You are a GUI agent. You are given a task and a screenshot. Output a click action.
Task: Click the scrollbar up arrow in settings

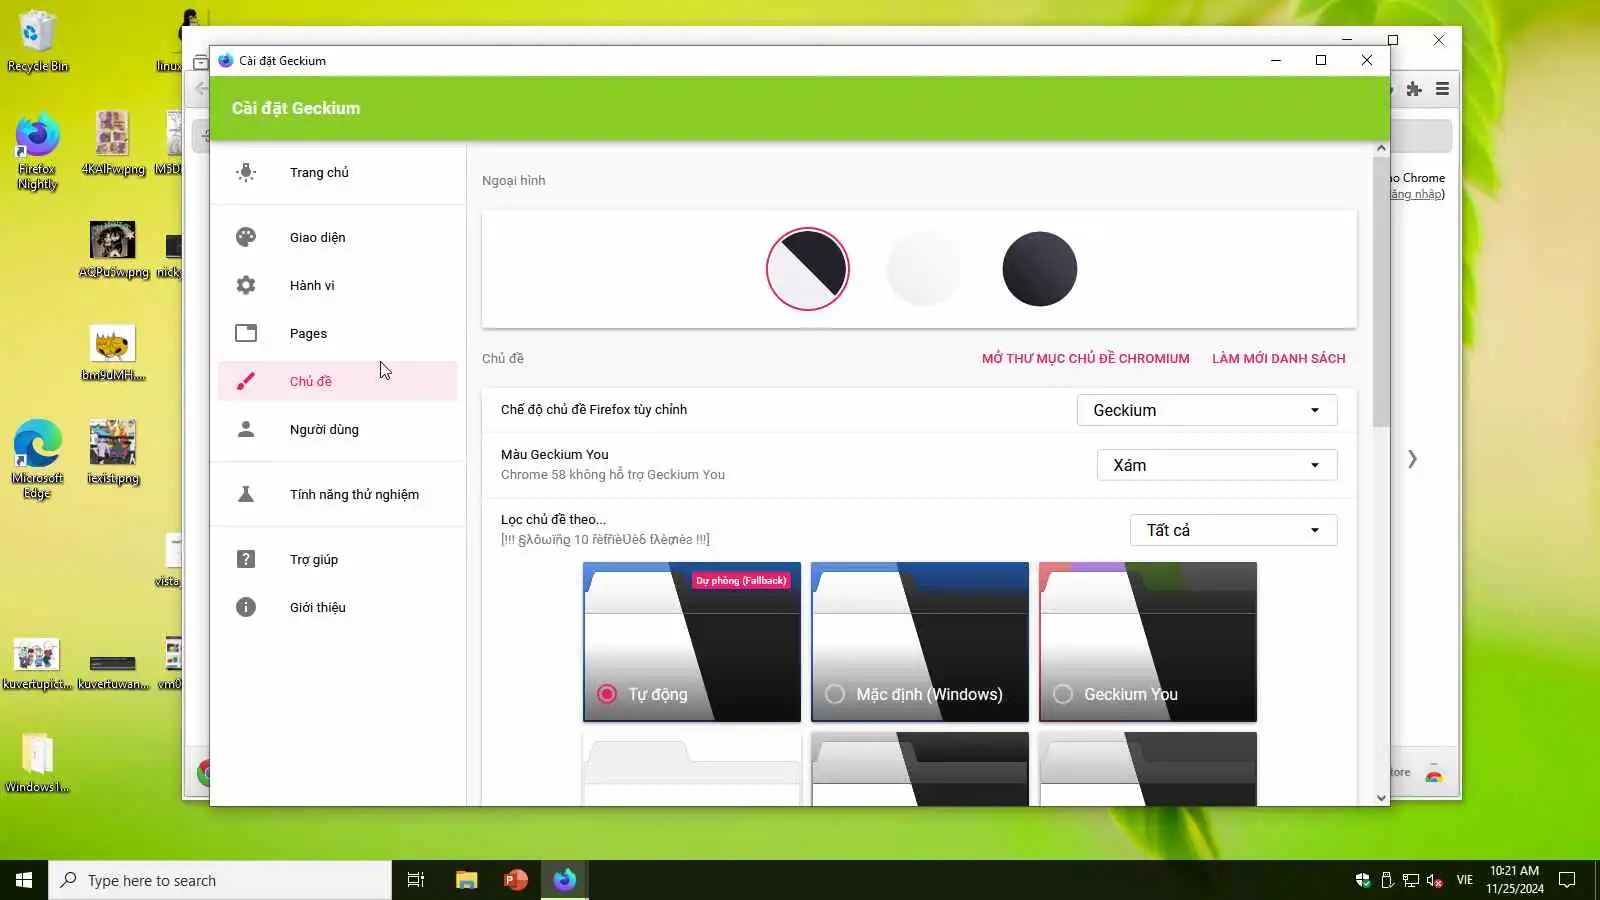(1381, 148)
